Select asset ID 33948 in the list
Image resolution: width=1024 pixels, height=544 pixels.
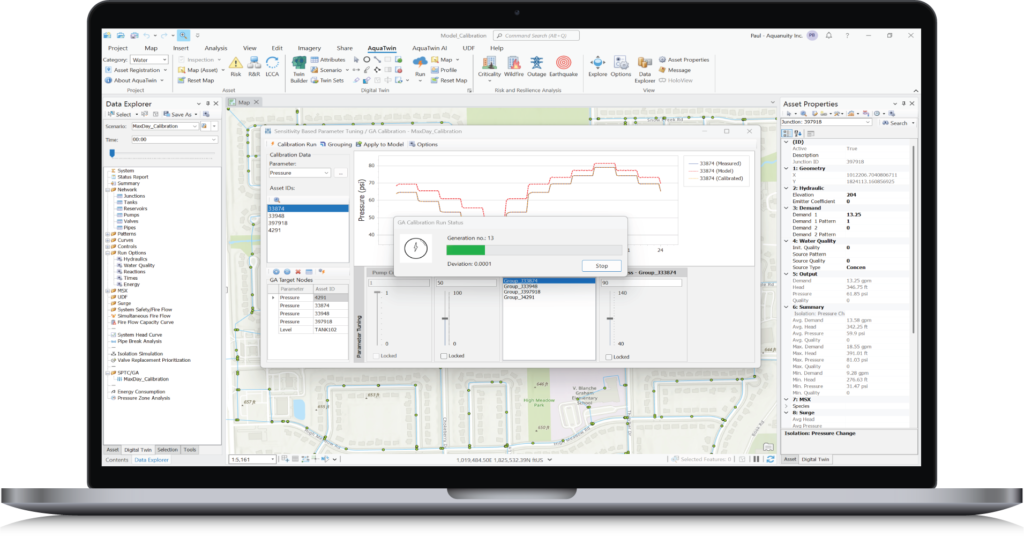308,216
